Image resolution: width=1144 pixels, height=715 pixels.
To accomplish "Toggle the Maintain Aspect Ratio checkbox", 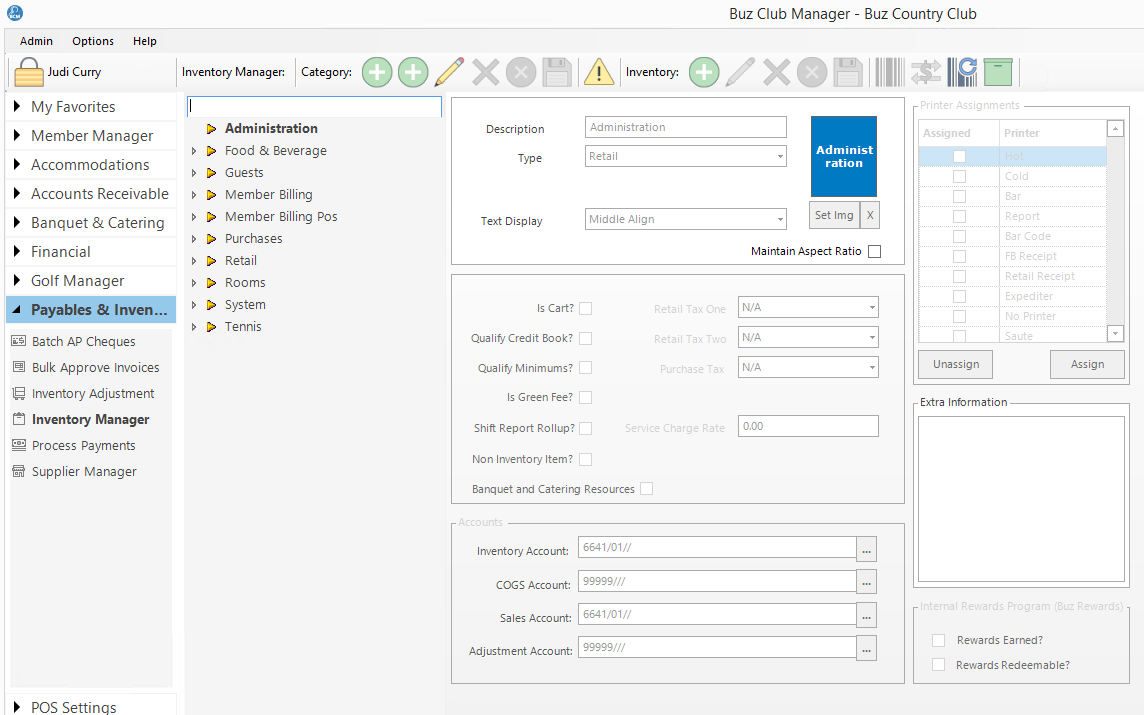I will point(874,252).
